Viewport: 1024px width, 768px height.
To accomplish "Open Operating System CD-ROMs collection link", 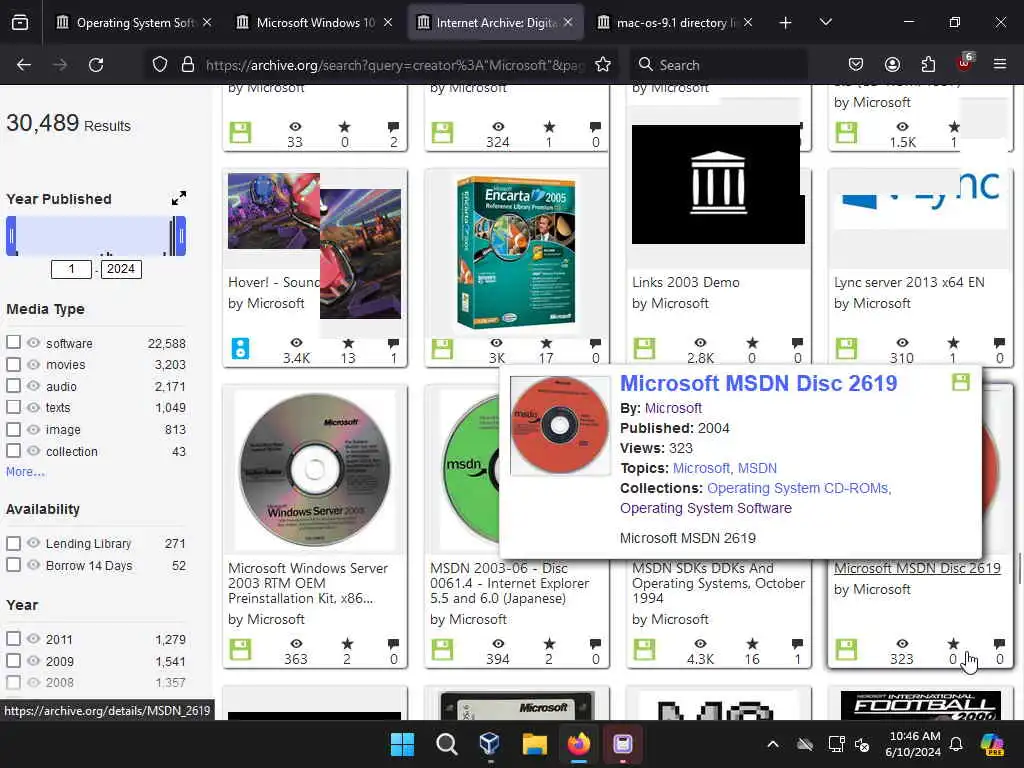I will point(797,488).
